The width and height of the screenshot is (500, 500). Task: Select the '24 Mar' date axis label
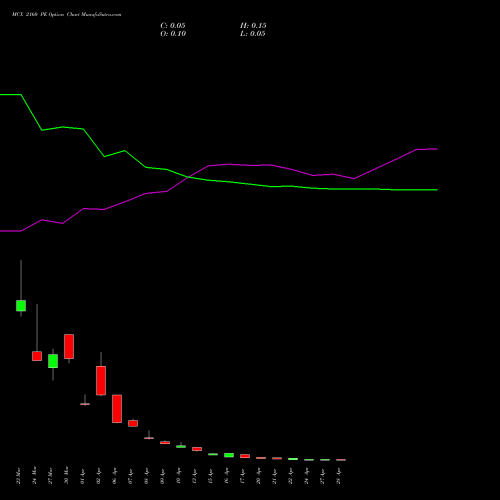(34, 475)
